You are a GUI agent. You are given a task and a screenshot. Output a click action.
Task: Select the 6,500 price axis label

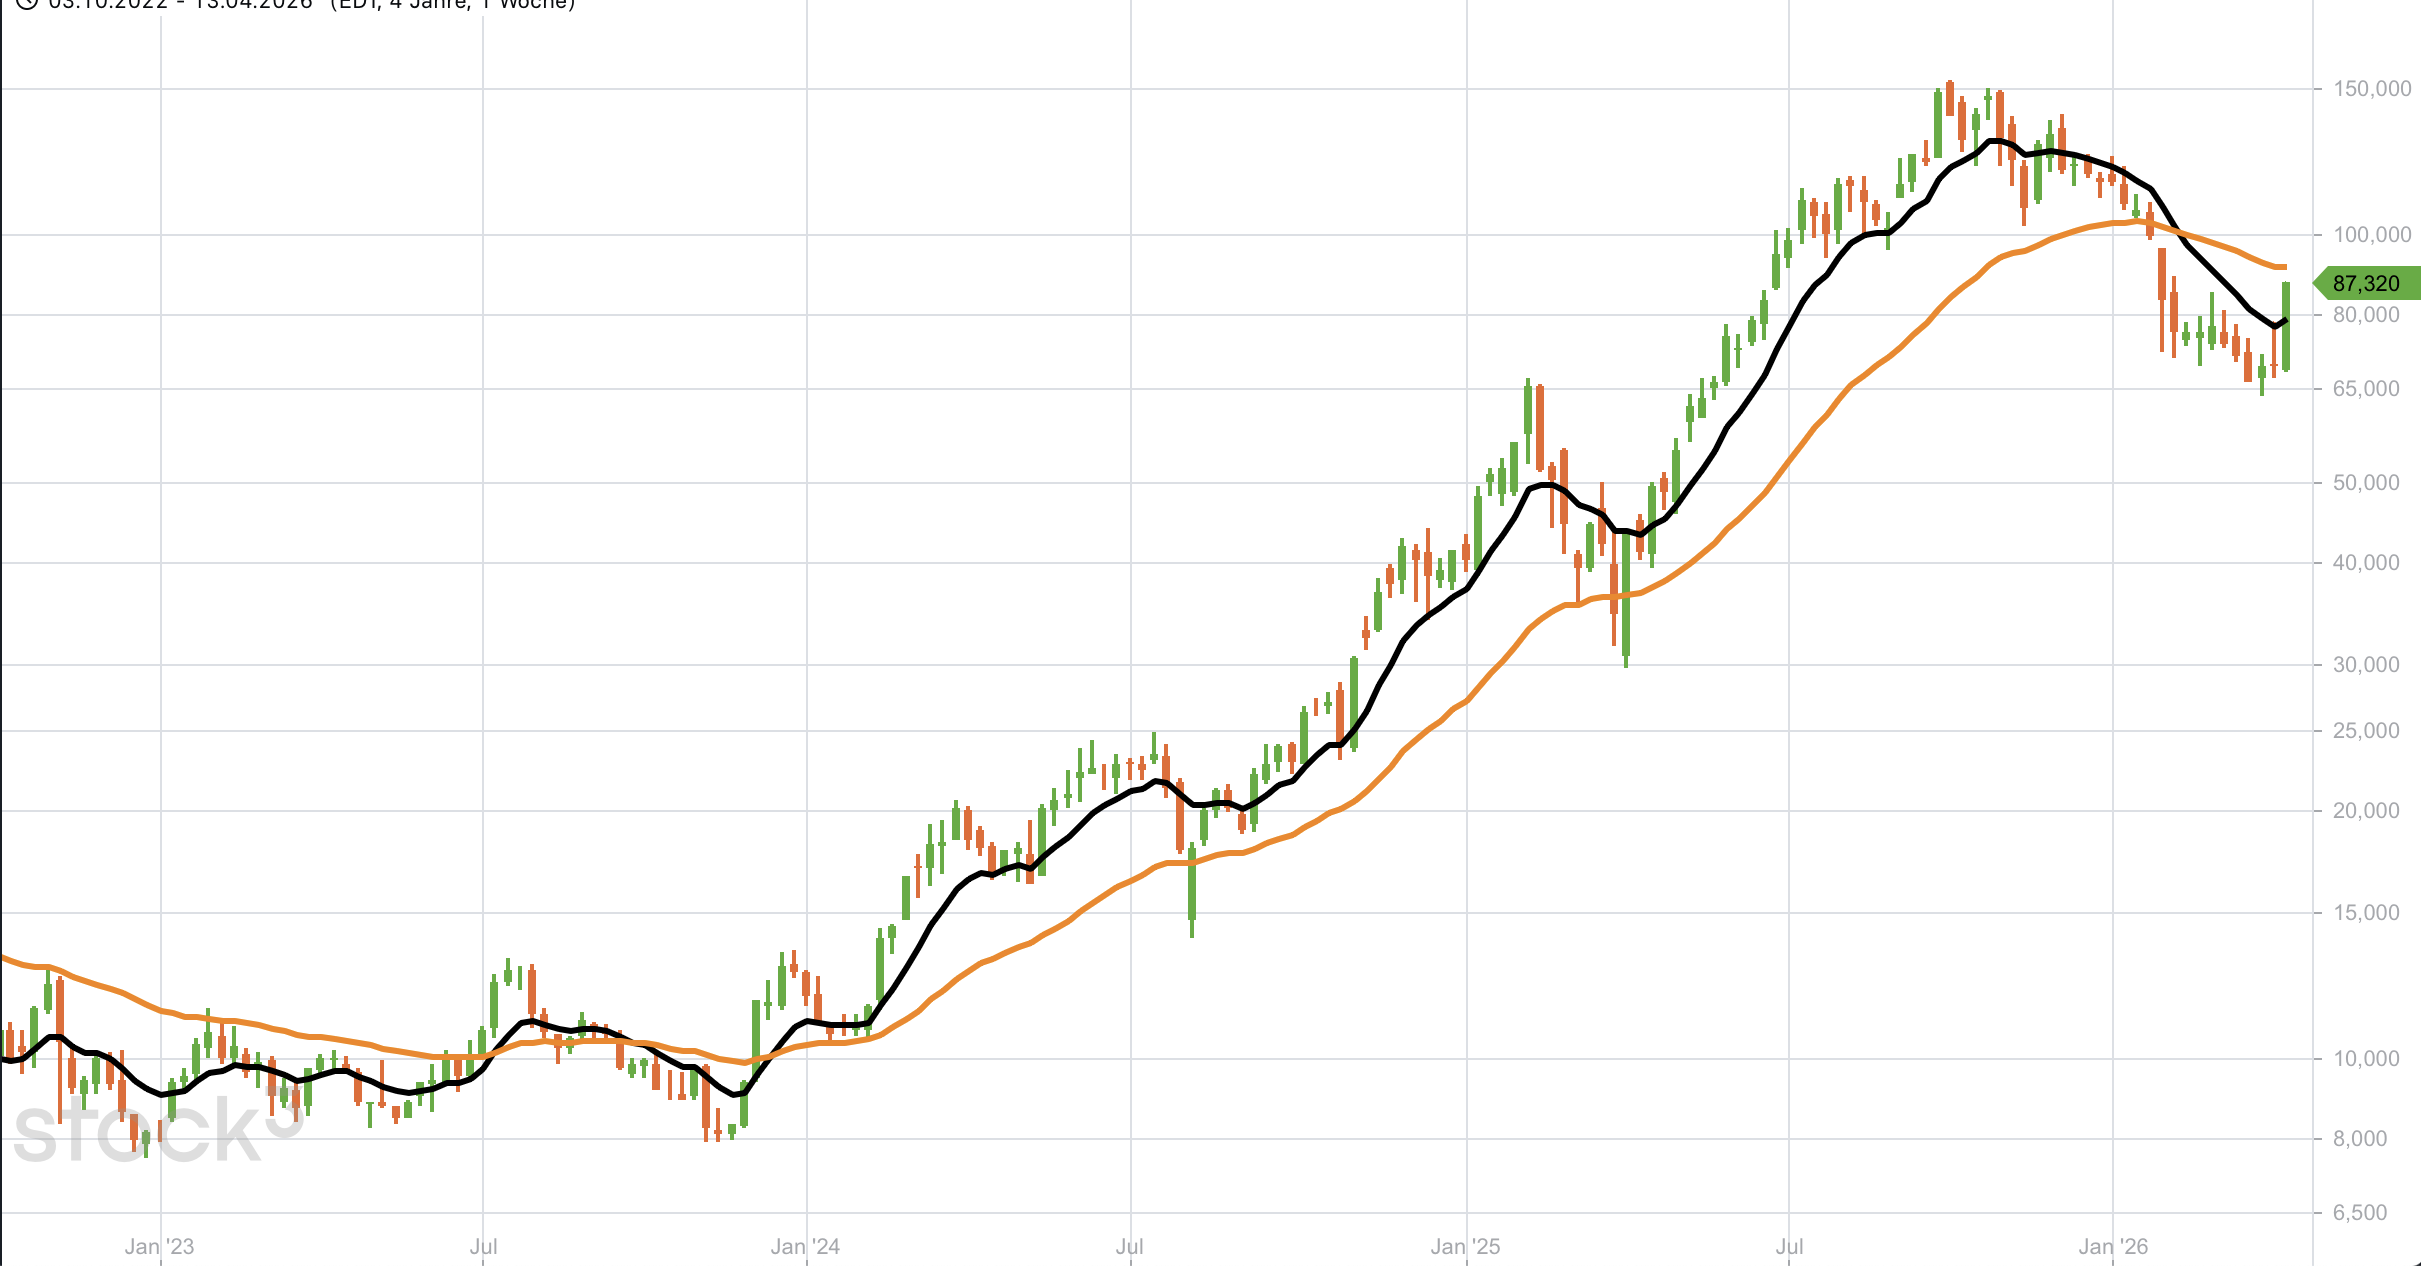click(2360, 1213)
